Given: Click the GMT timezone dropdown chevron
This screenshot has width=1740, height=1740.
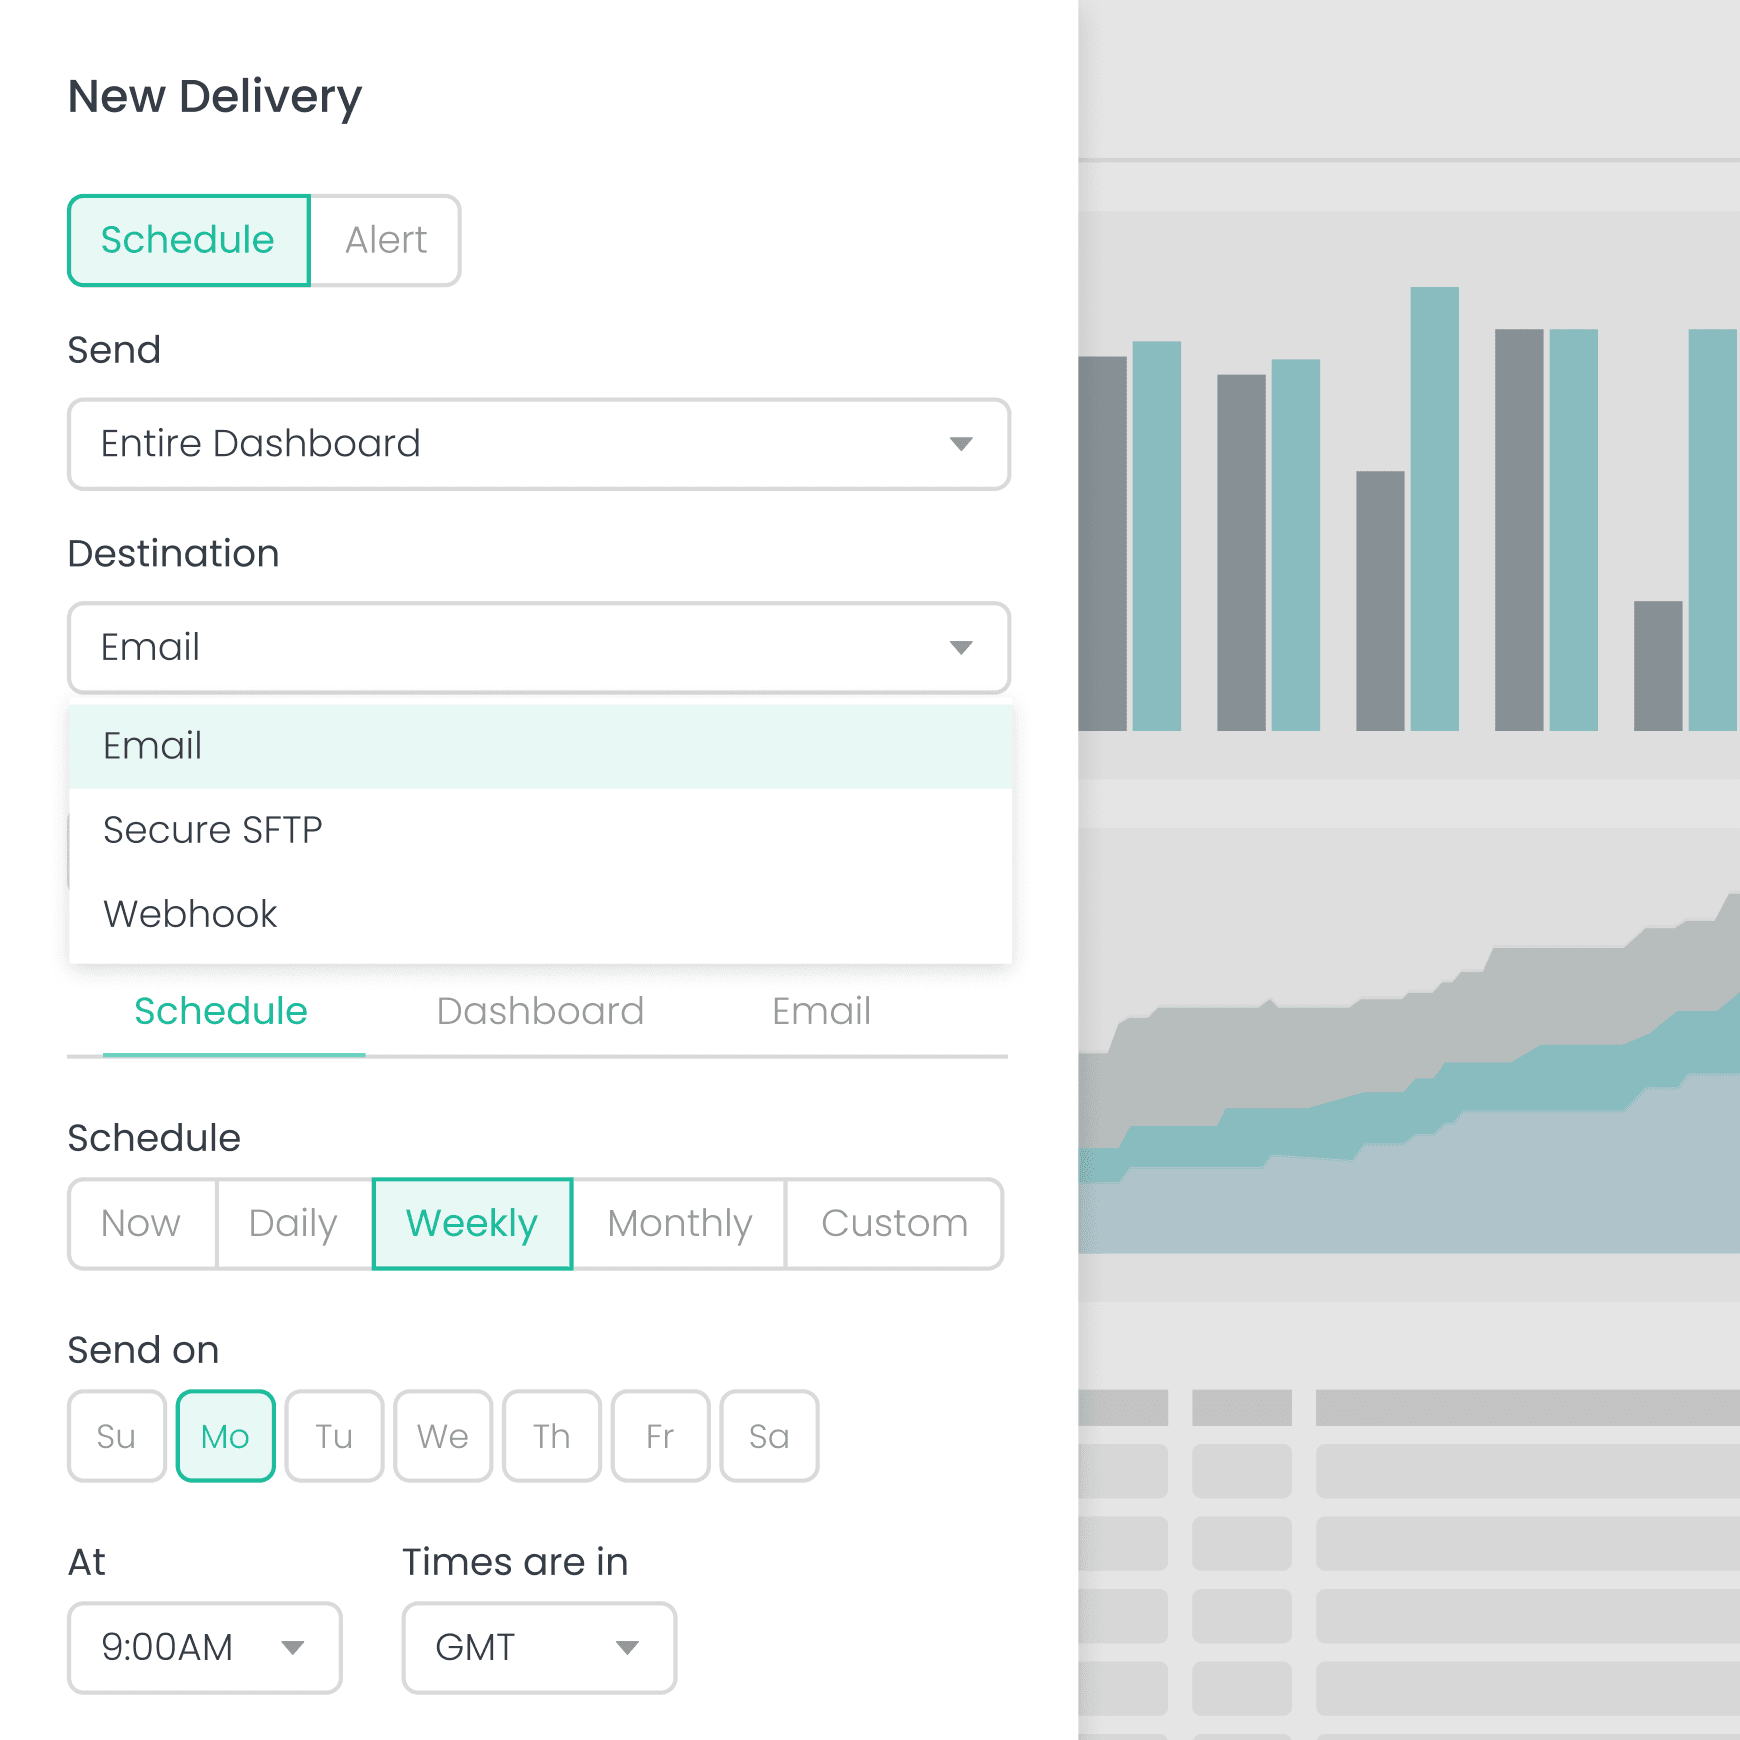Looking at the screenshot, I should [x=628, y=1648].
